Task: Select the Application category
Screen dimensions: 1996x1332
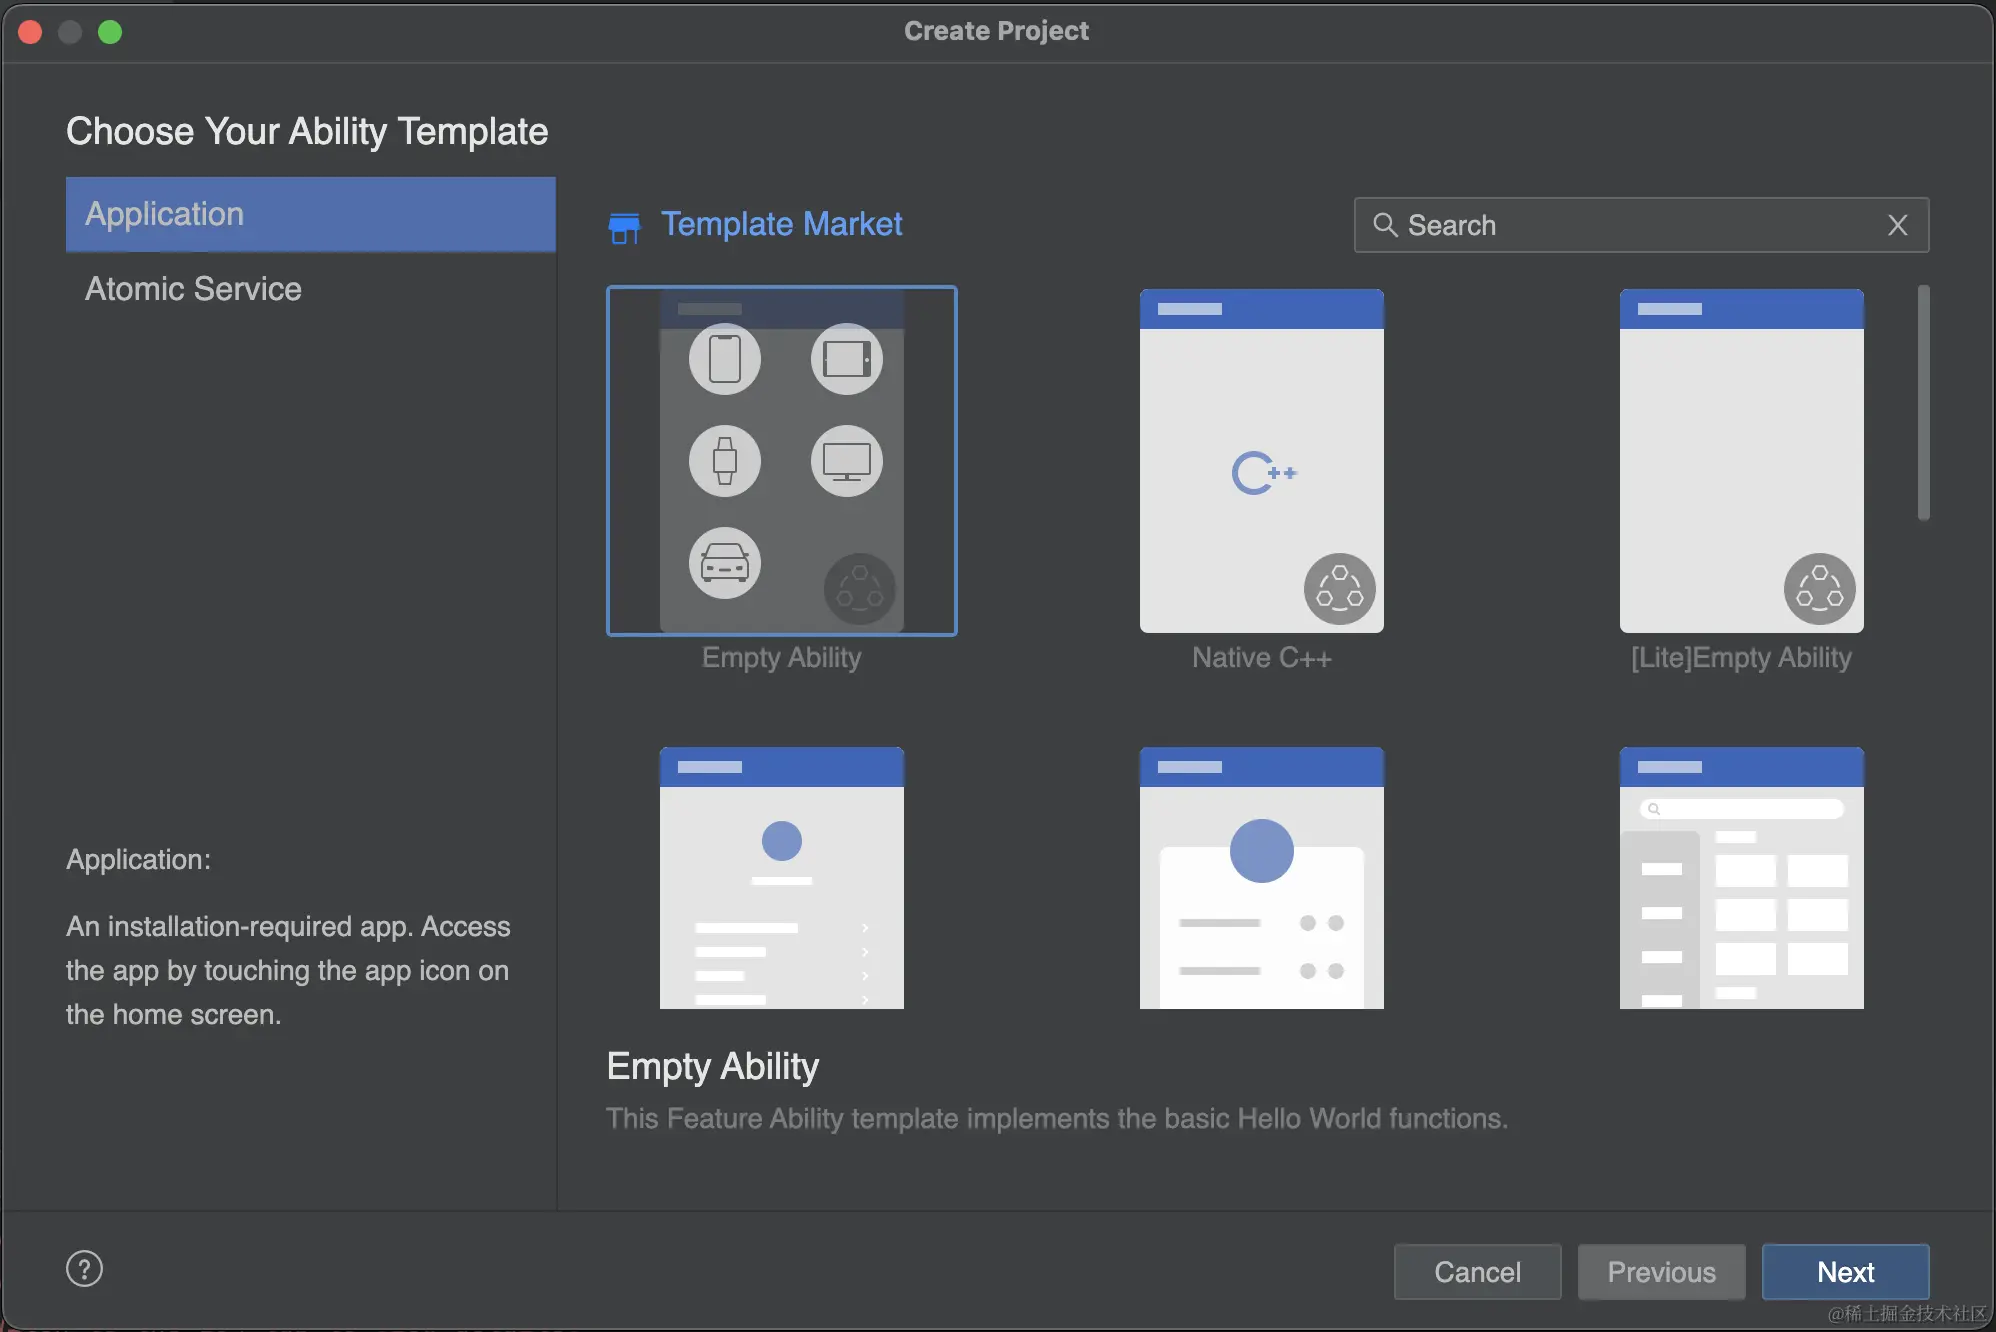Action: click(x=310, y=214)
